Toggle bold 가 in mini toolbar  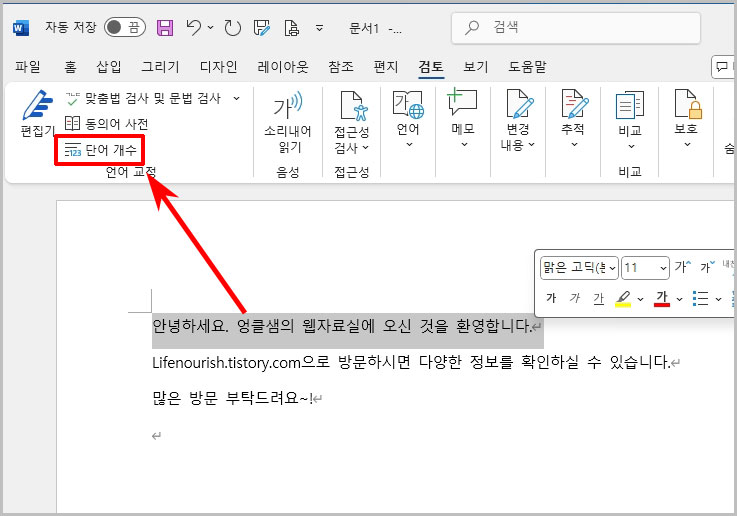click(551, 298)
